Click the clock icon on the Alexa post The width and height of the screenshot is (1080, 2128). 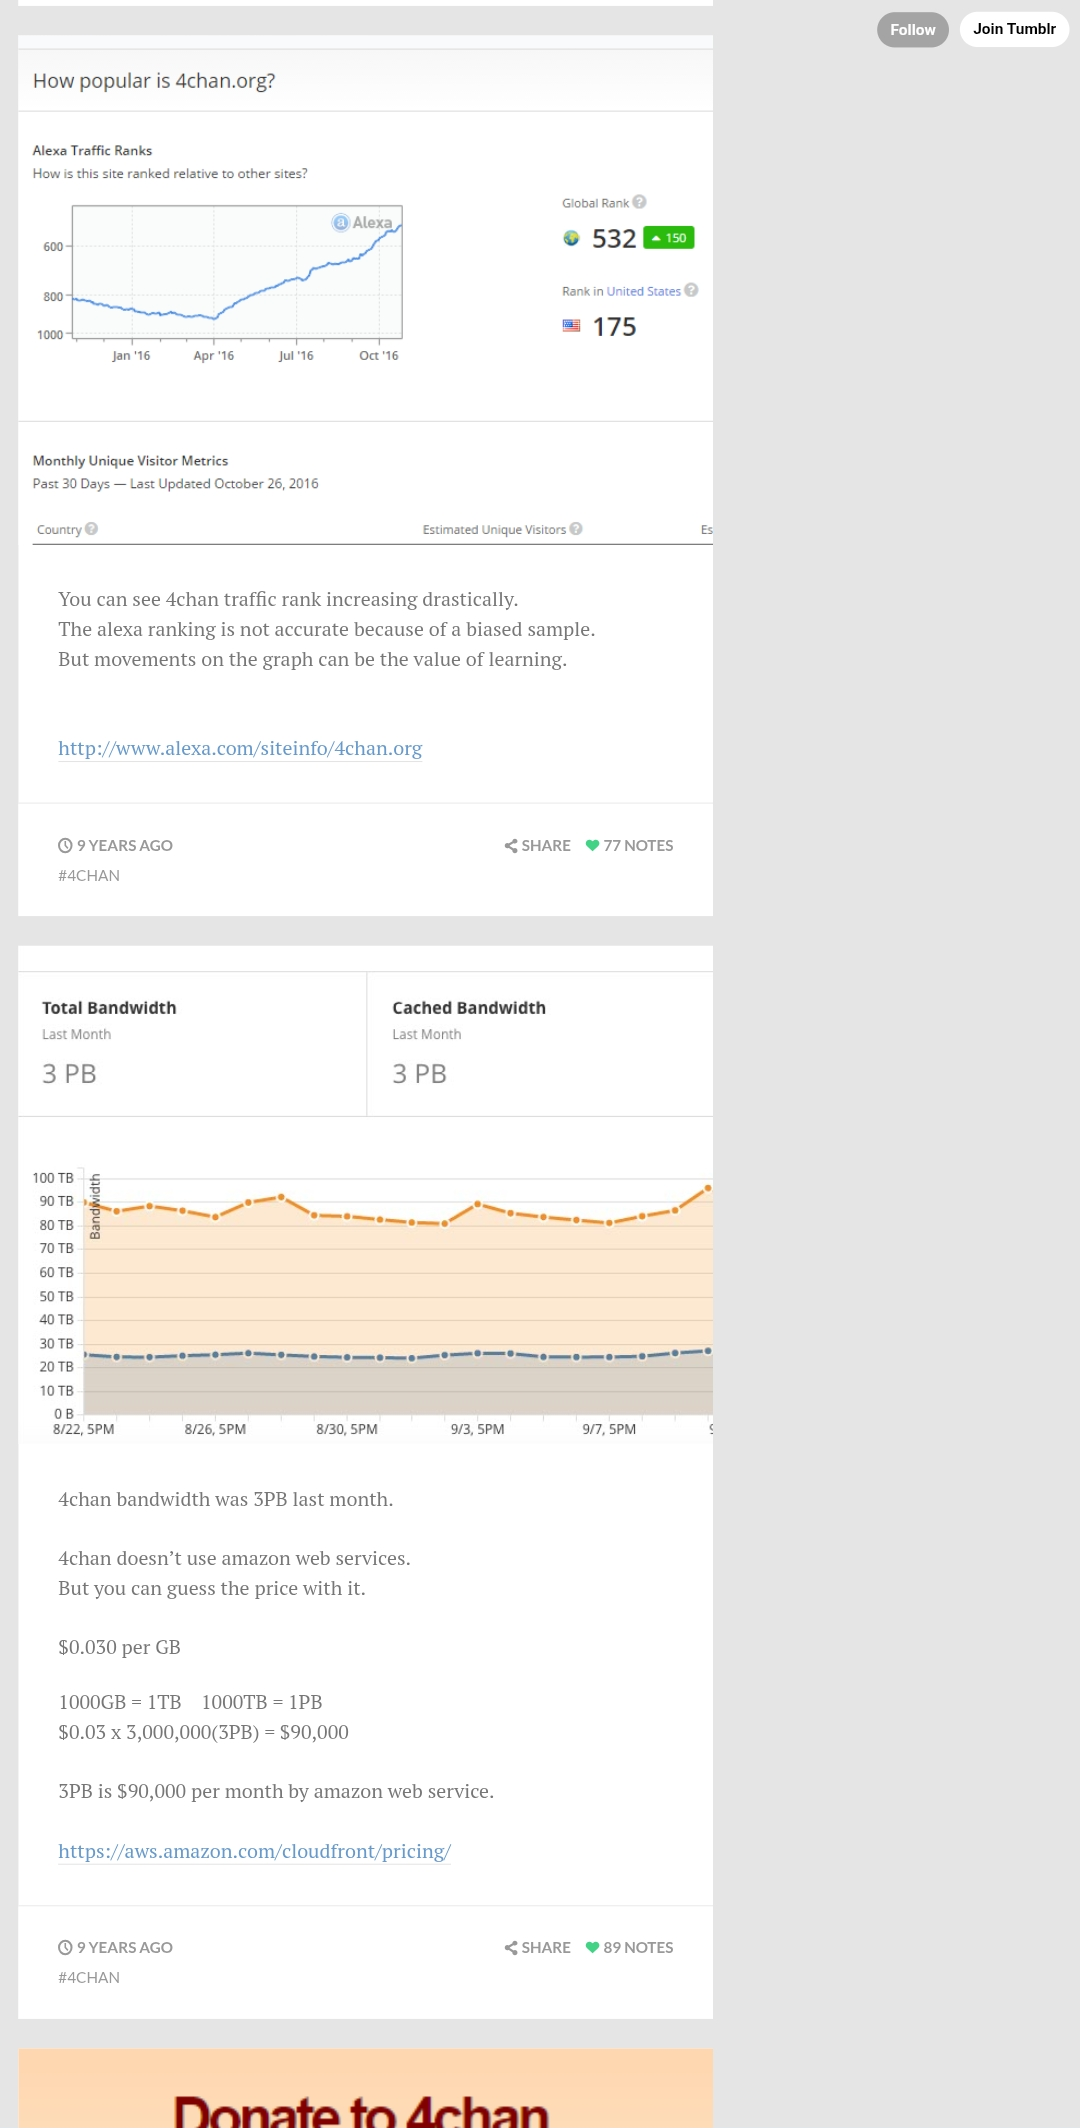(x=65, y=846)
